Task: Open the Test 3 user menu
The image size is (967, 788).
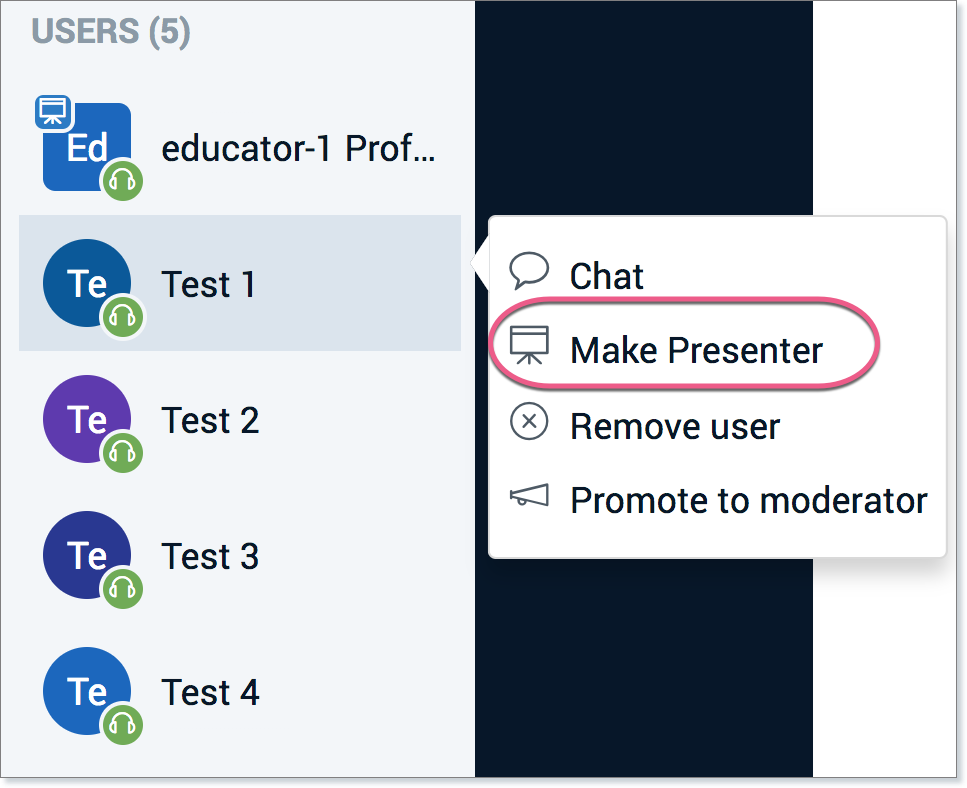Action: 210,557
